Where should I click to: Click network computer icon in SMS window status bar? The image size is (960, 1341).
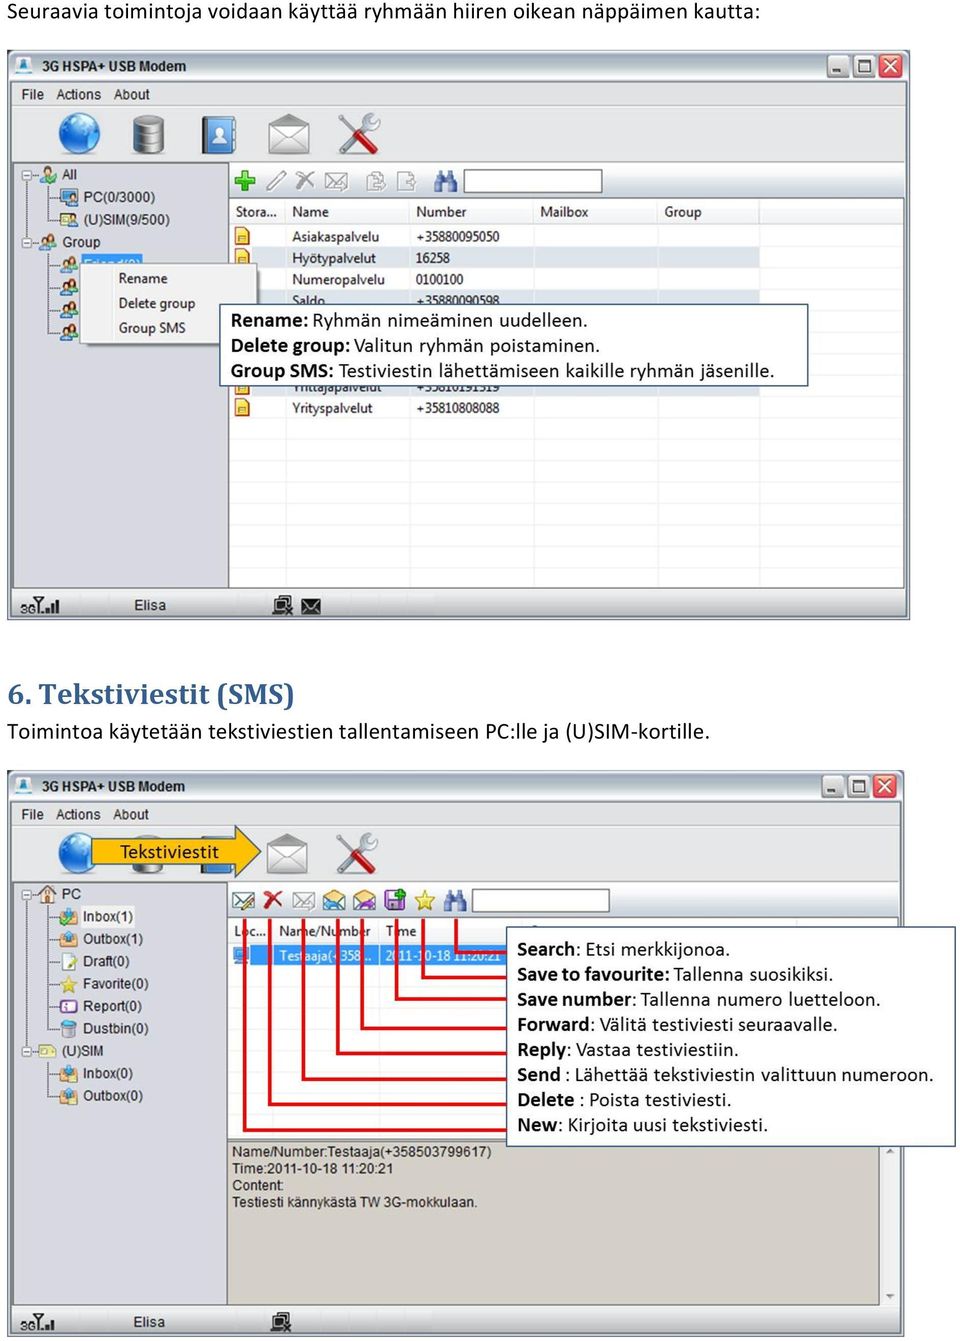tap(282, 1322)
